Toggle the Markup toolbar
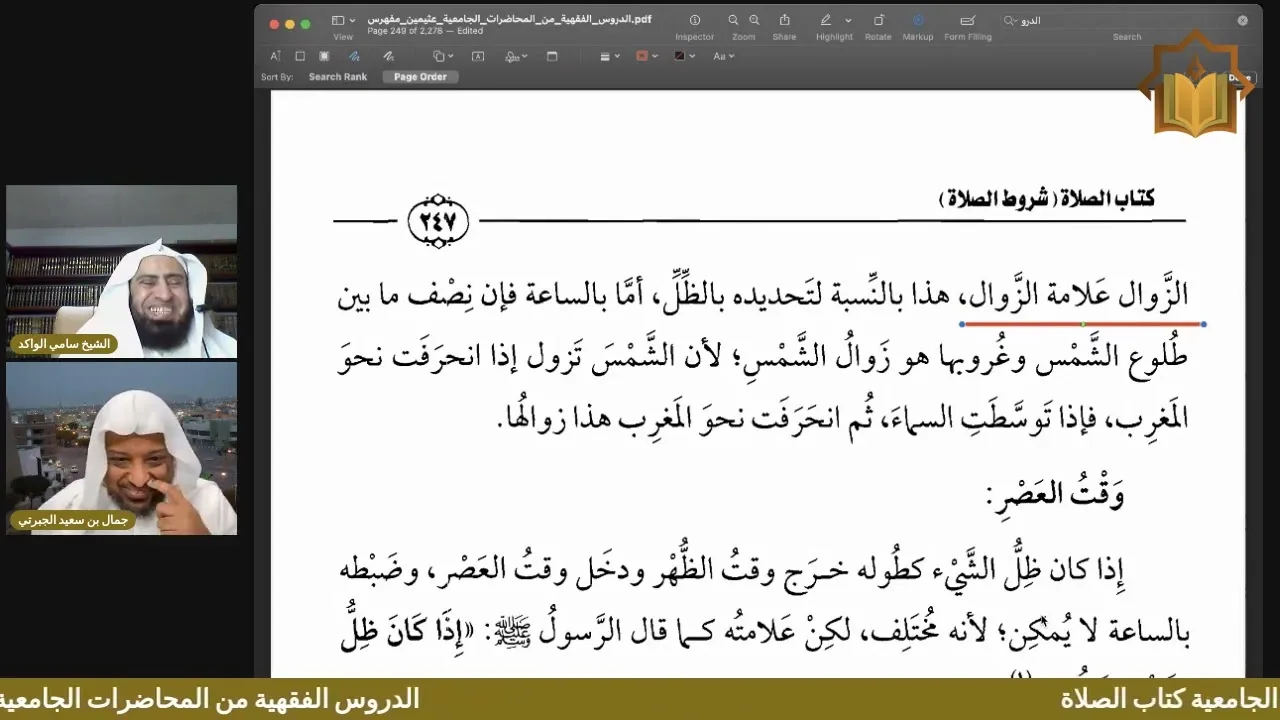The width and height of the screenshot is (1280, 720). coord(918,20)
